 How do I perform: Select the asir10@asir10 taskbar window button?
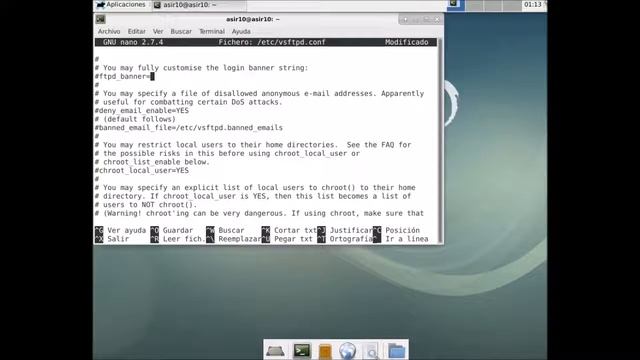[199, 5]
